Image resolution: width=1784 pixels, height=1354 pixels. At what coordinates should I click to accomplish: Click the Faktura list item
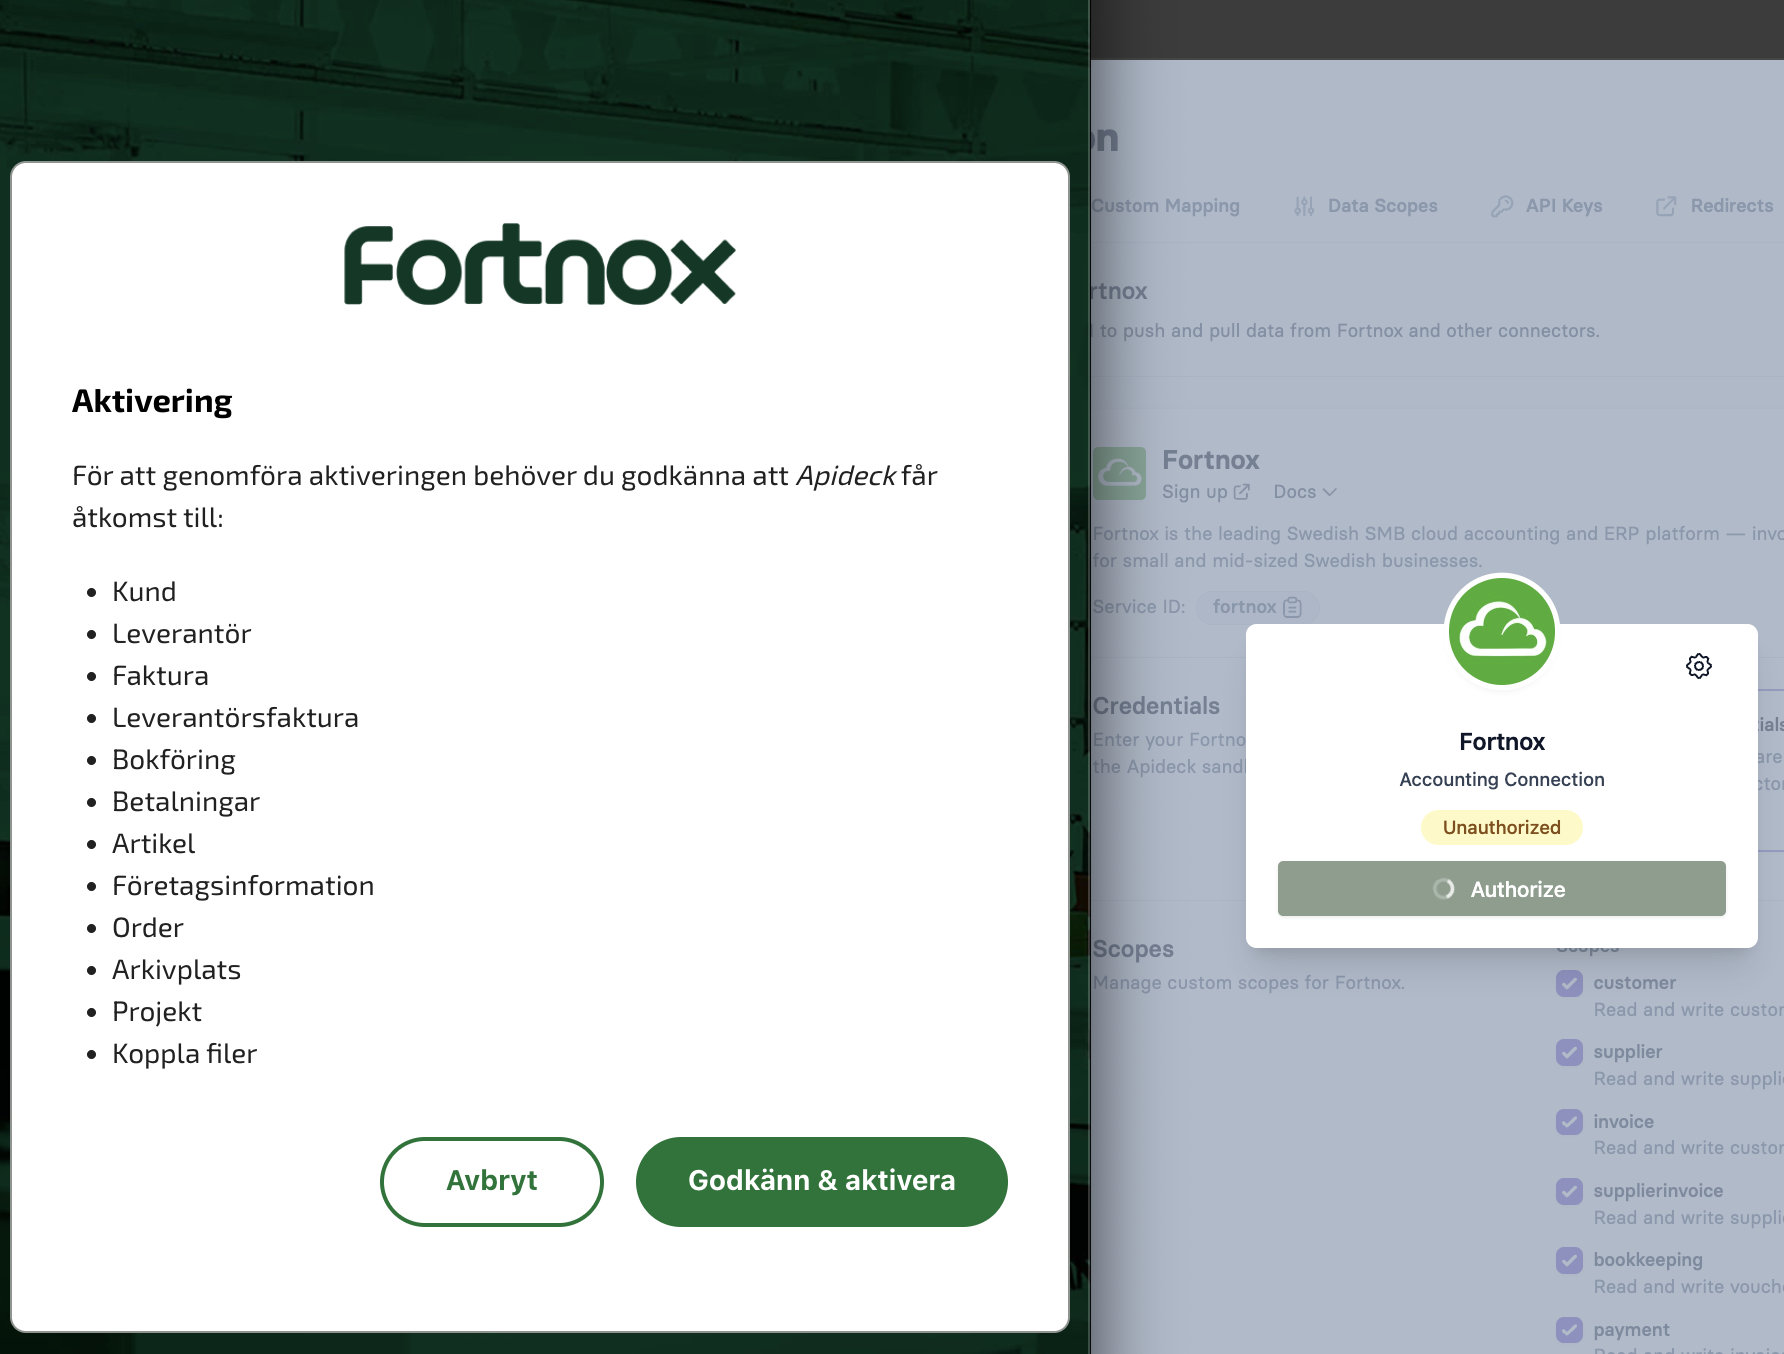coord(160,676)
